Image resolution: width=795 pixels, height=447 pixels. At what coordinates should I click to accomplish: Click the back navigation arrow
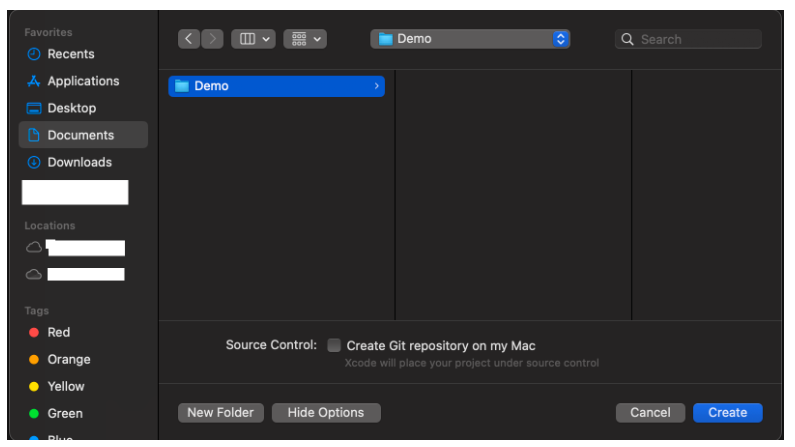pyautogui.click(x=189, y=39)
